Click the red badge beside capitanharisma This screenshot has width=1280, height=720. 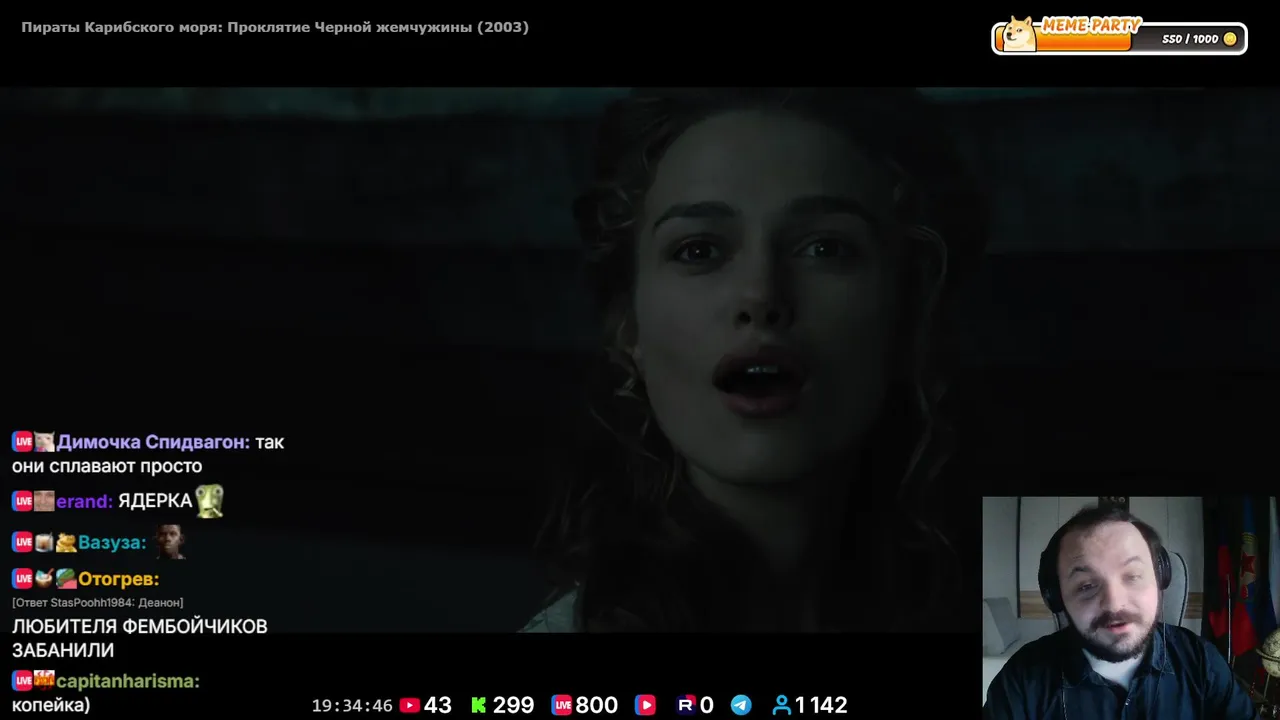tap(44, 681)
